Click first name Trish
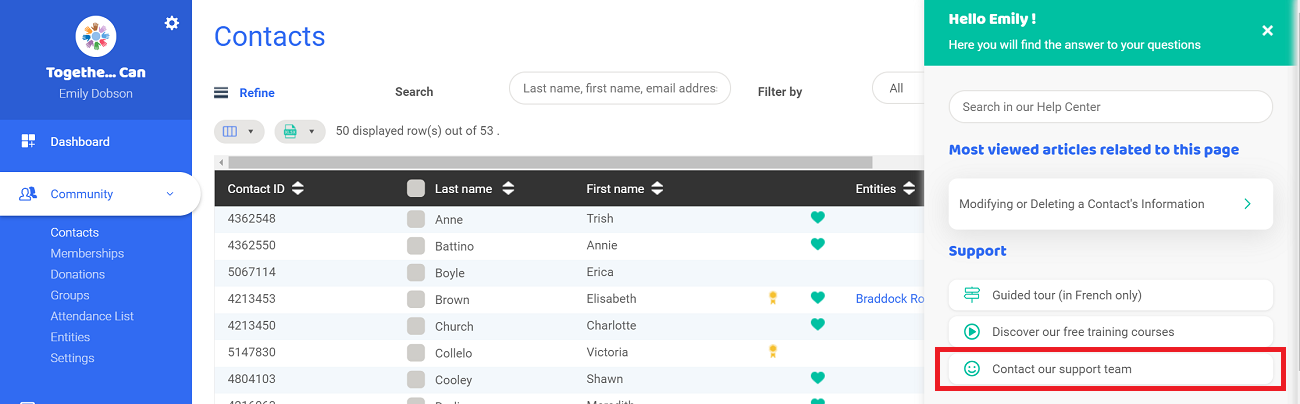The height and width of the screenshot is (404, 1300). coord(600,218)
